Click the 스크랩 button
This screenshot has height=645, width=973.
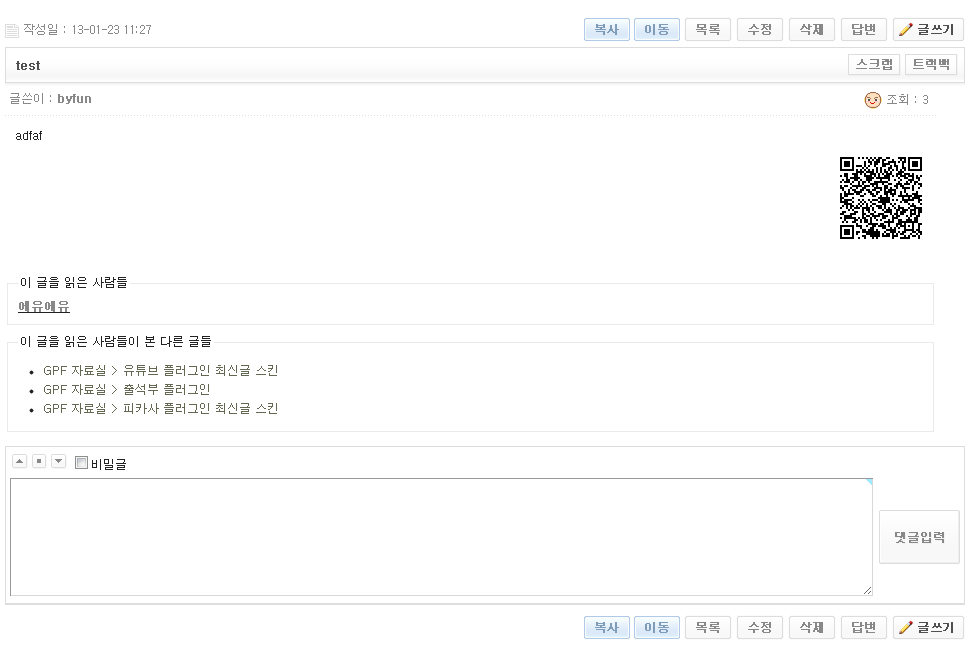click(874, 65)
